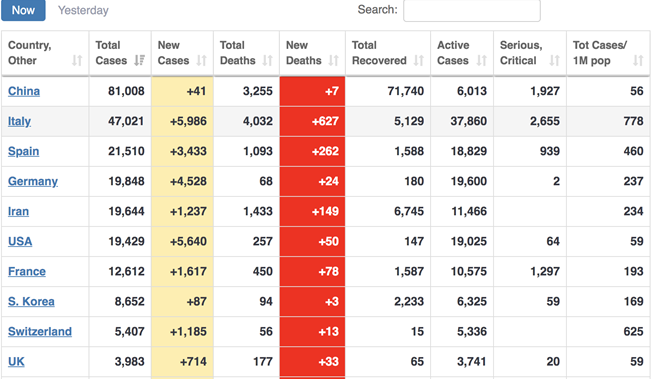Click Active Cases sort icon
The height and width of the screenshot is (379, 660).
click(x=482, y=61)
